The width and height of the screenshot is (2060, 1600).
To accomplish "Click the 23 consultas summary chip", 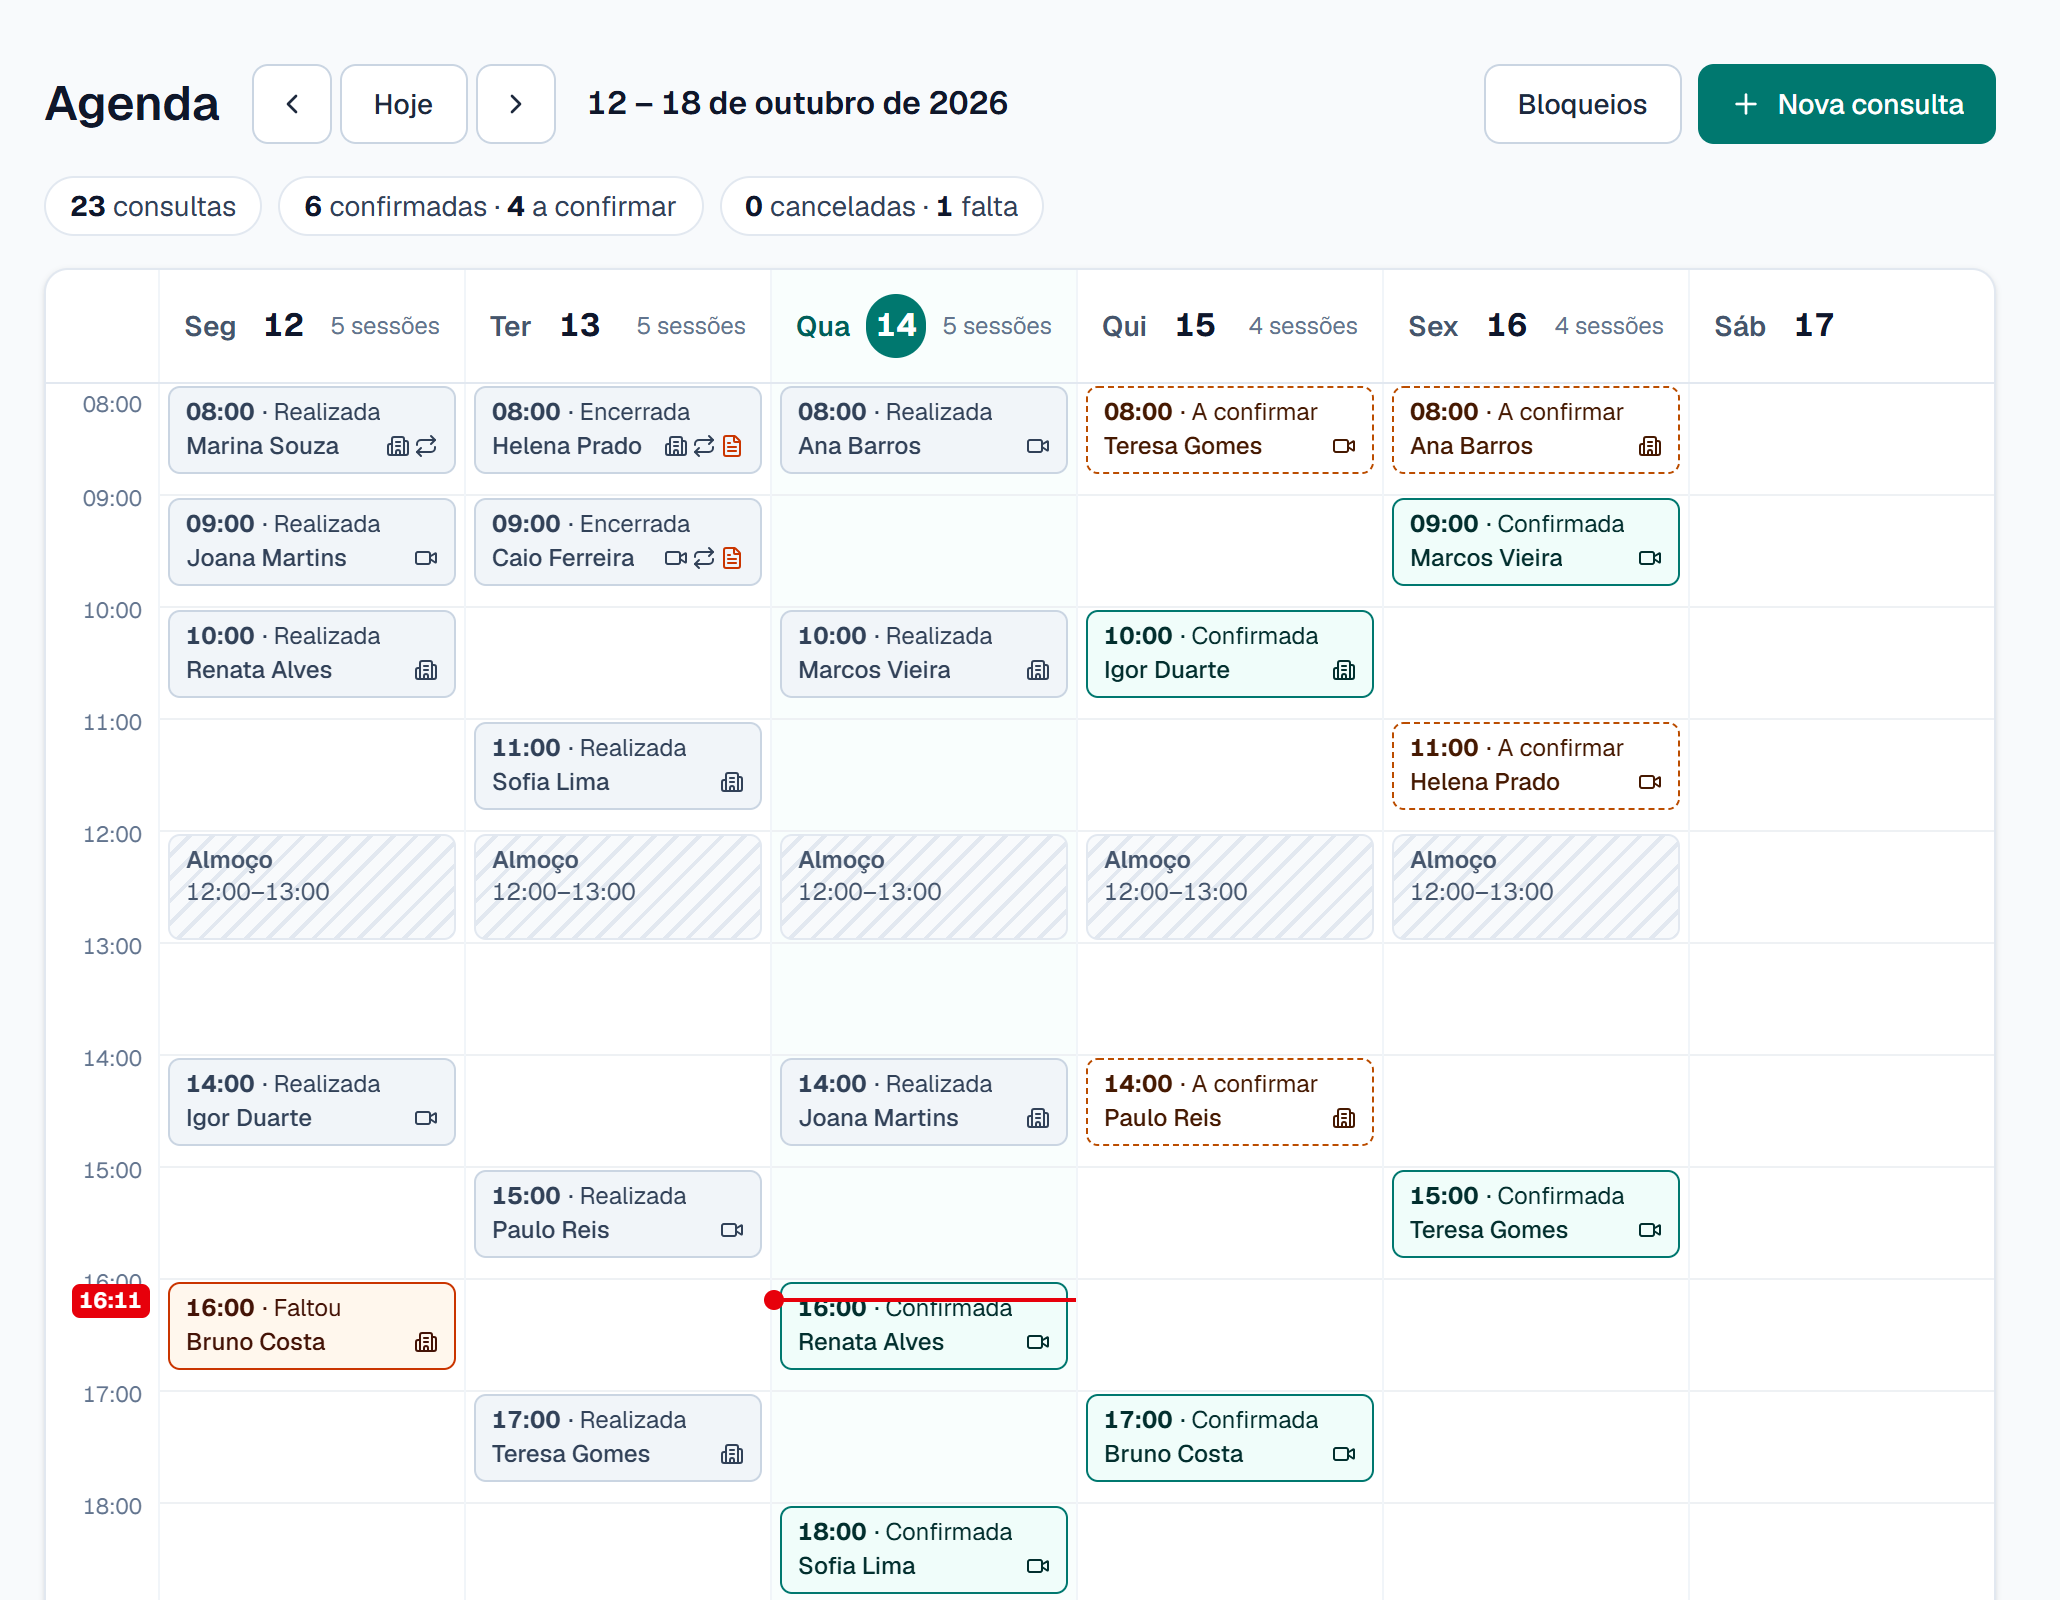I will point(153,206).
